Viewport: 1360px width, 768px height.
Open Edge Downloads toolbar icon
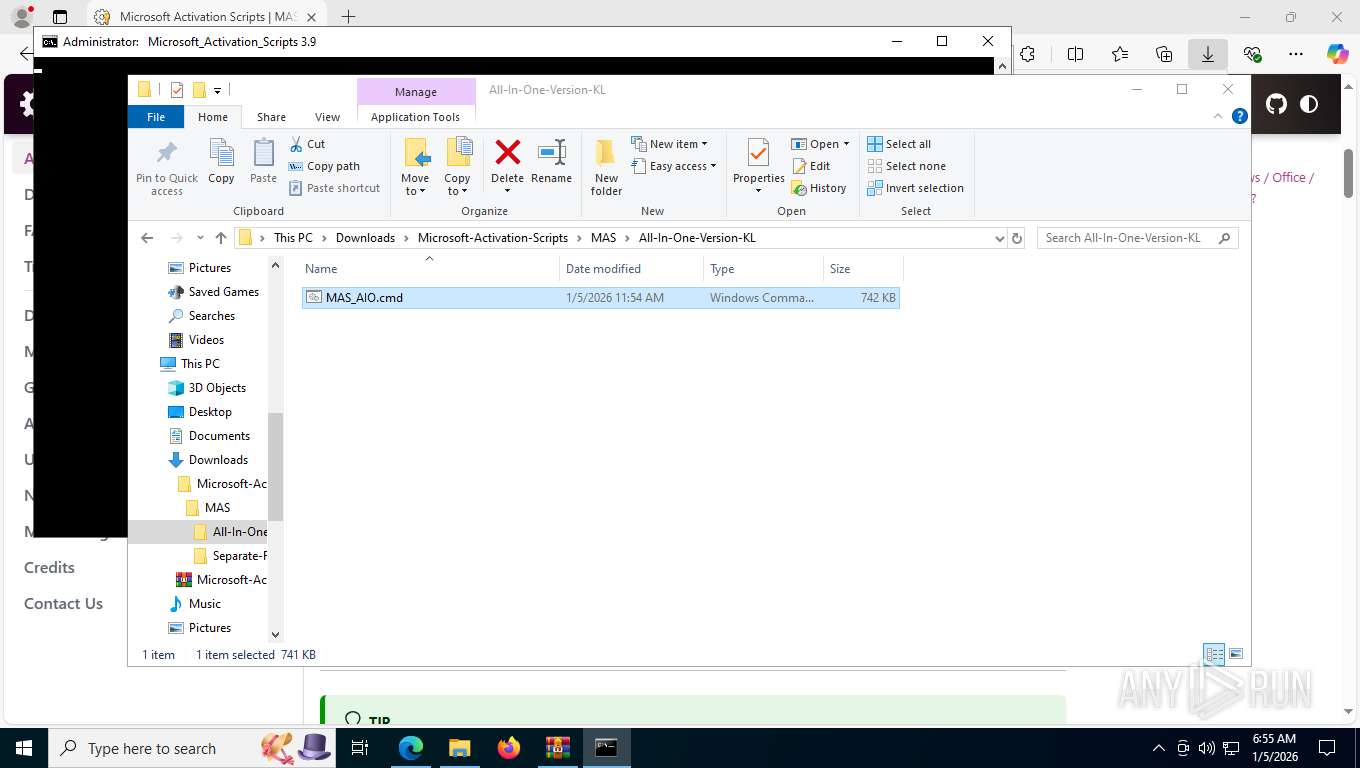click(1208, 54)
